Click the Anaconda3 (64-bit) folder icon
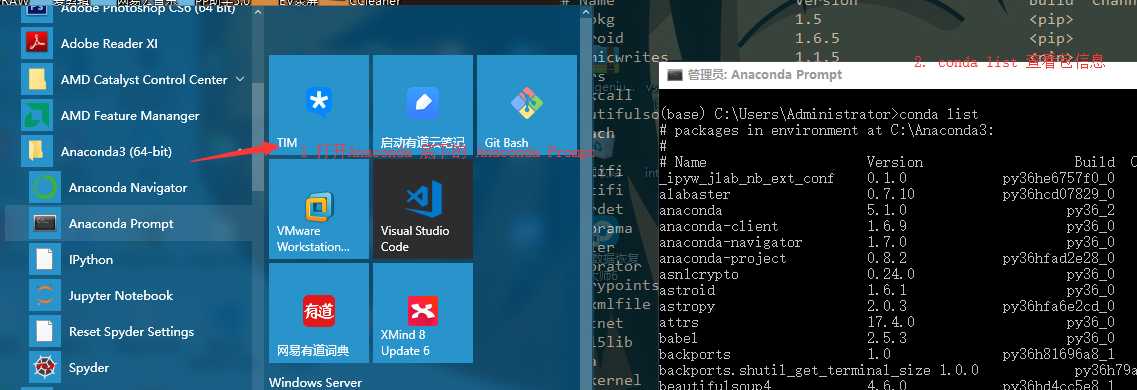The height and width of the screenshot is (390, 1137). click(x=36, y=152)
